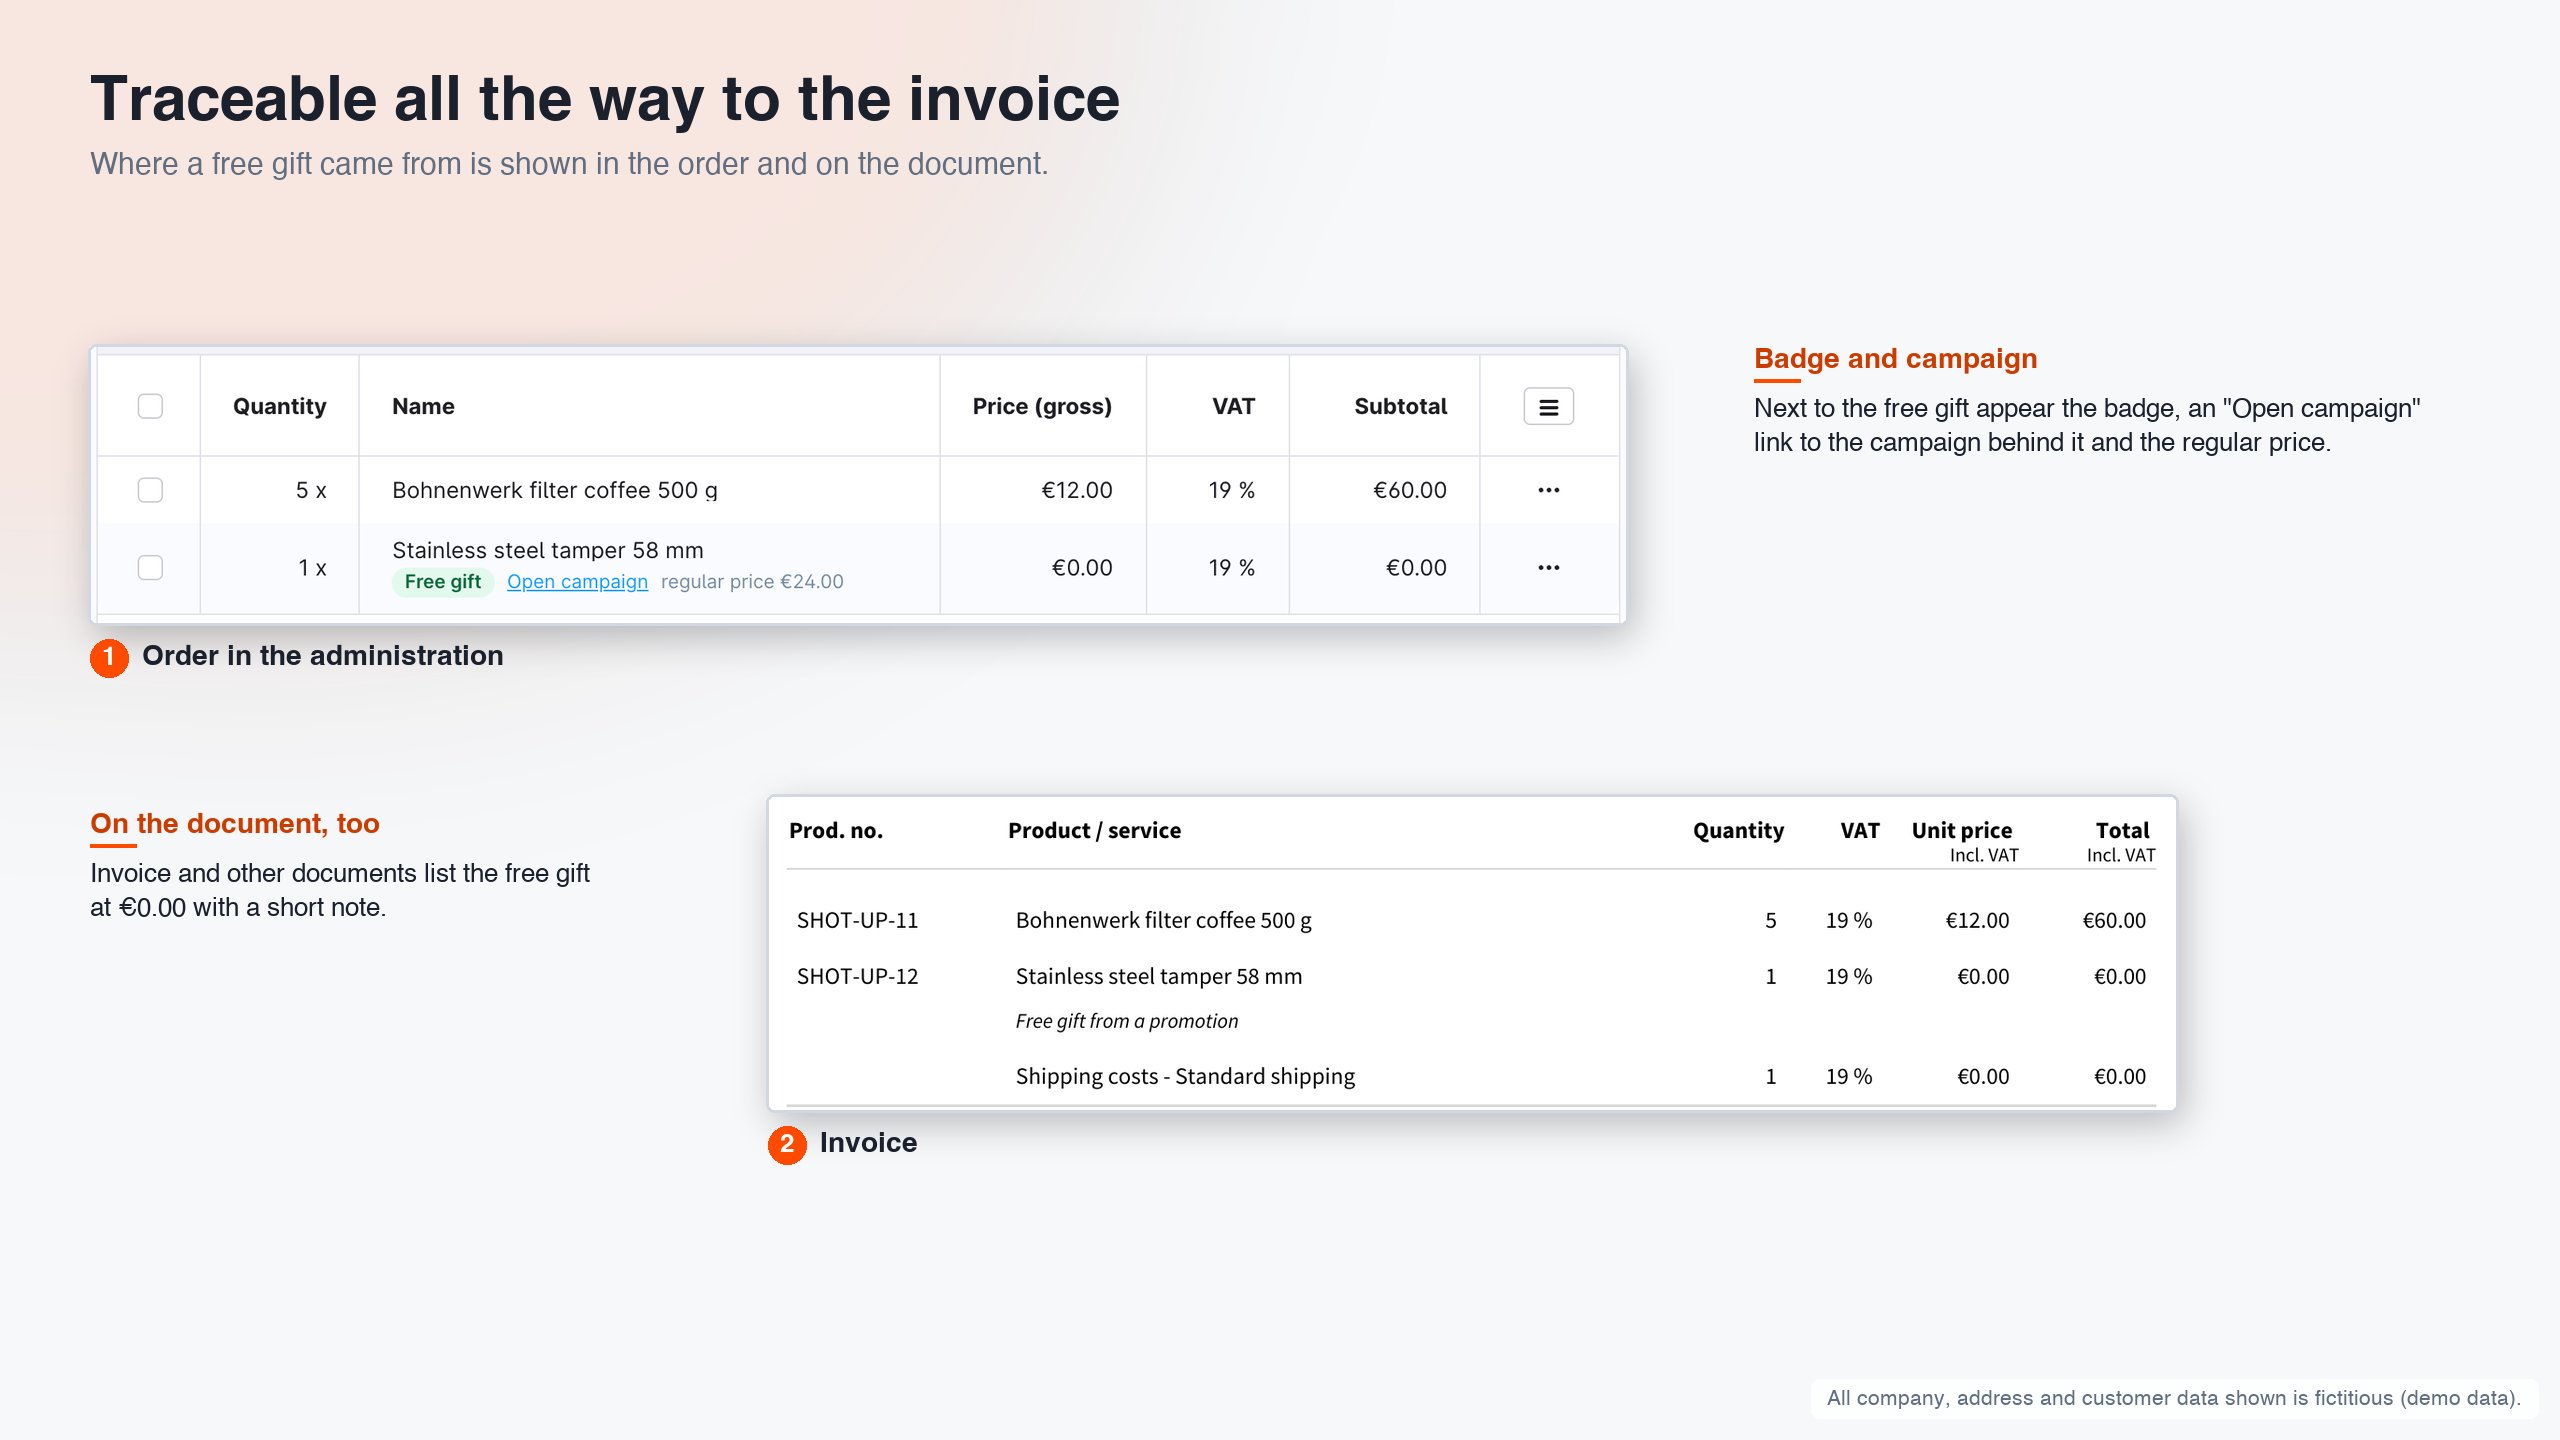2560x1440 pixels.
Task: Check the Bohnenwerk filter coffee row checkbox
Action: (x=150, y=490)
